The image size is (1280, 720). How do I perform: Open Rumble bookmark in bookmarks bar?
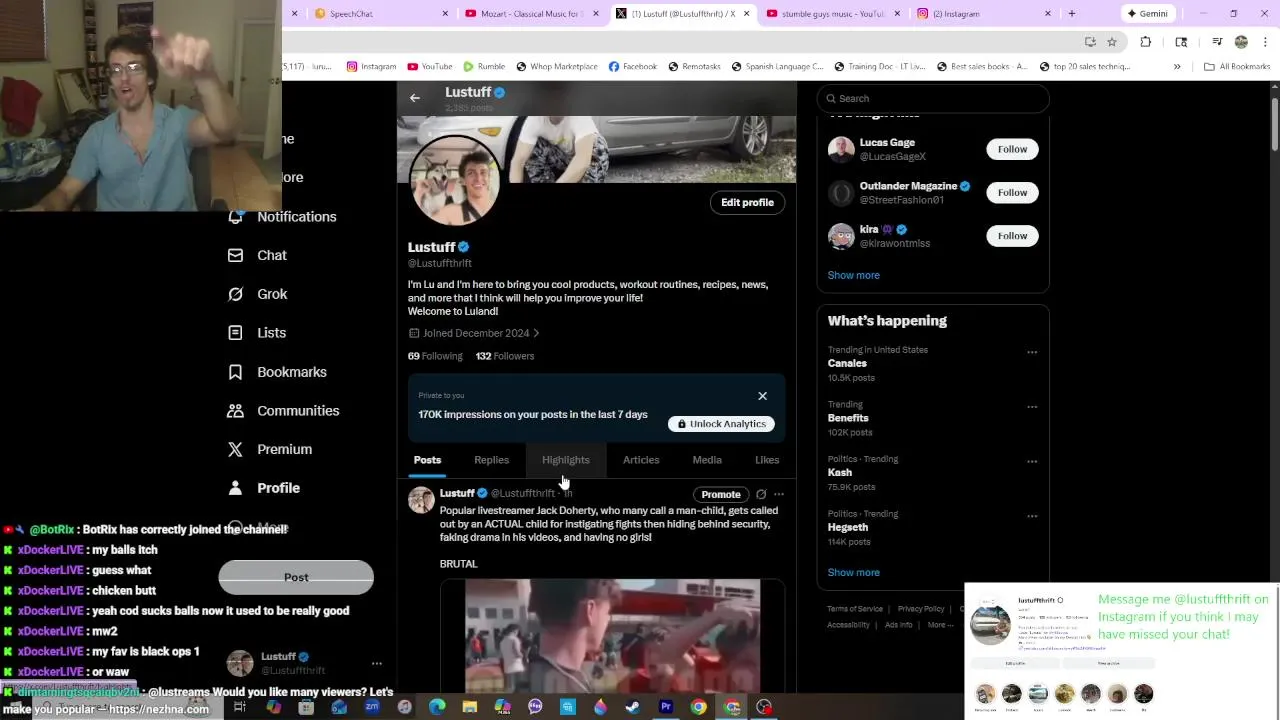coord(484,67)
